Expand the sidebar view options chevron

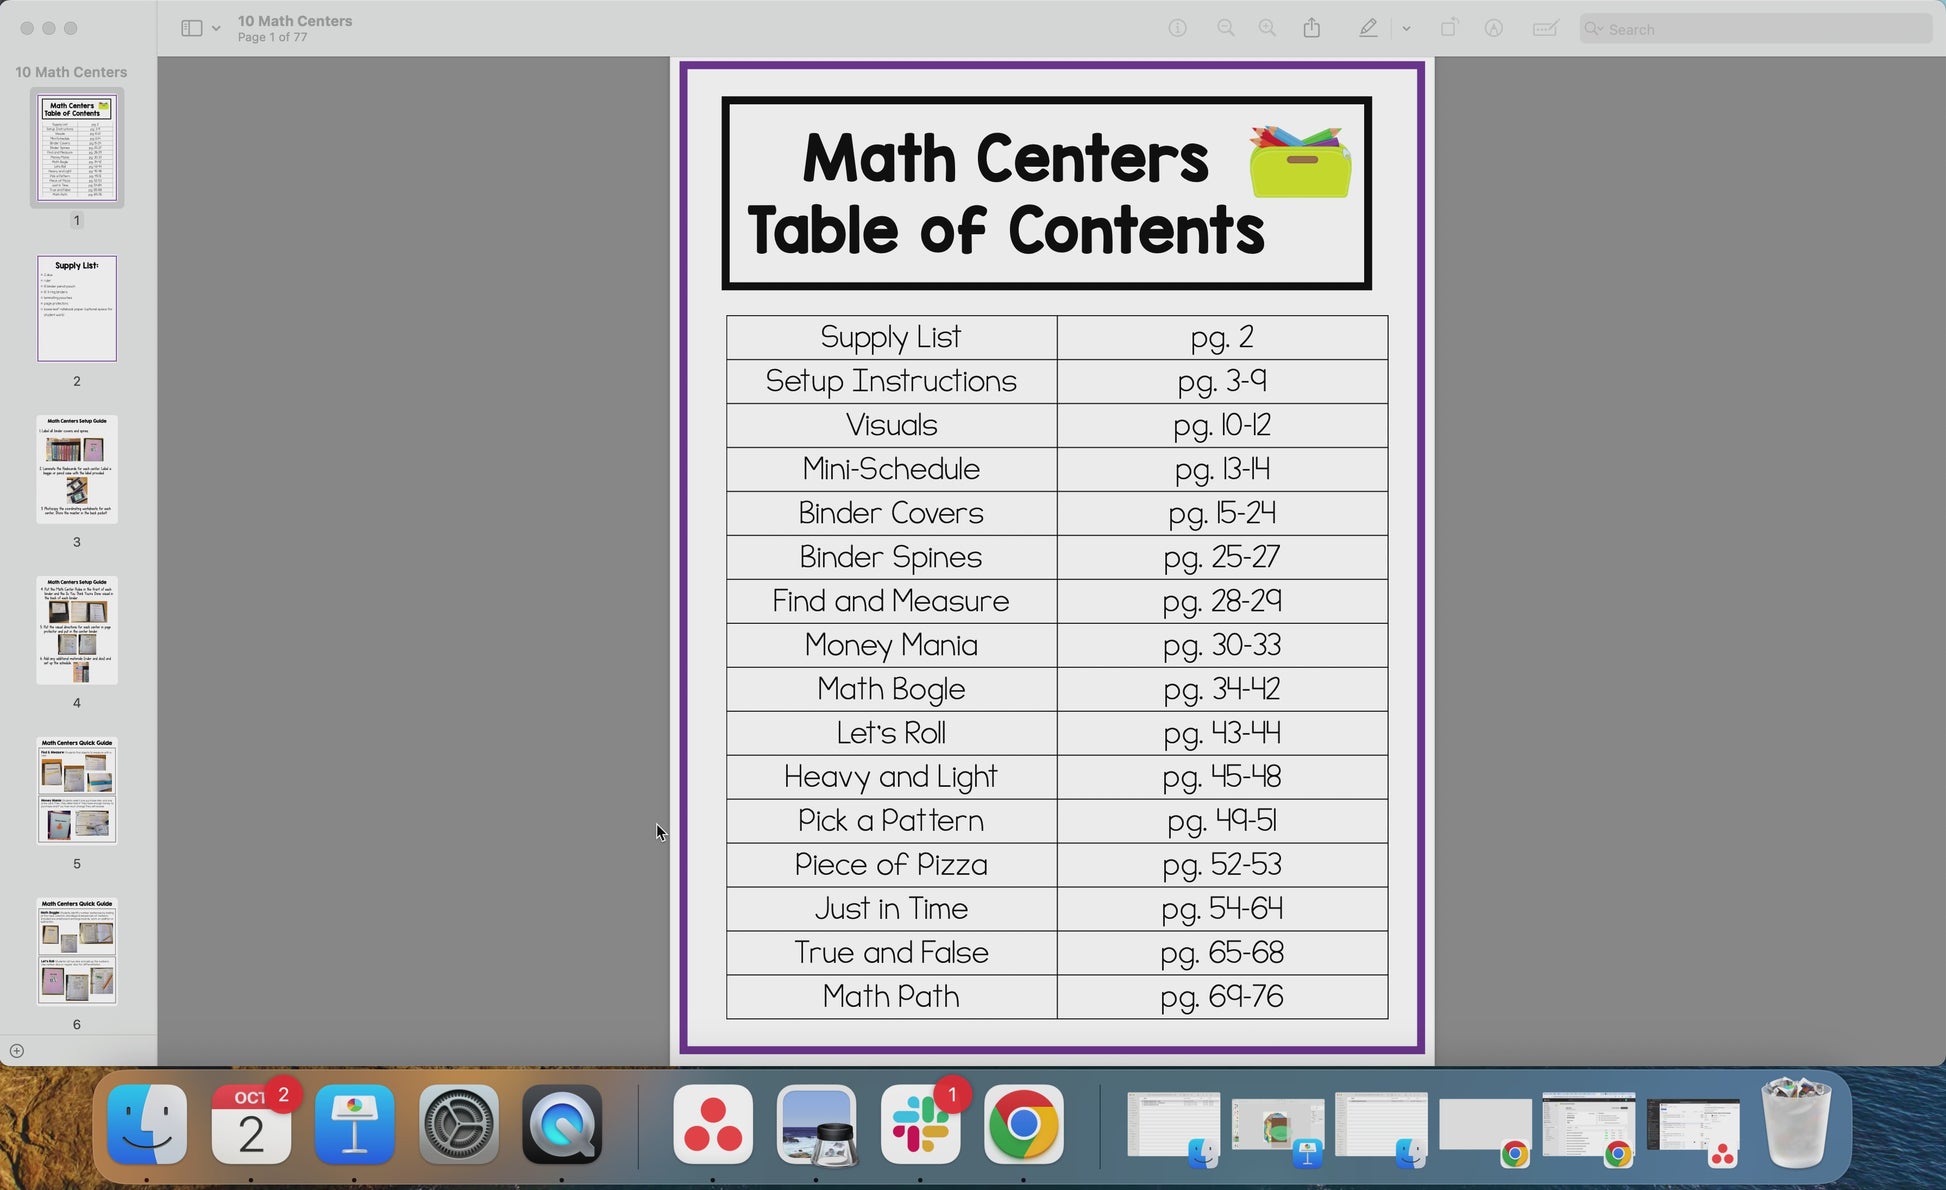click(x=216, y=29)
